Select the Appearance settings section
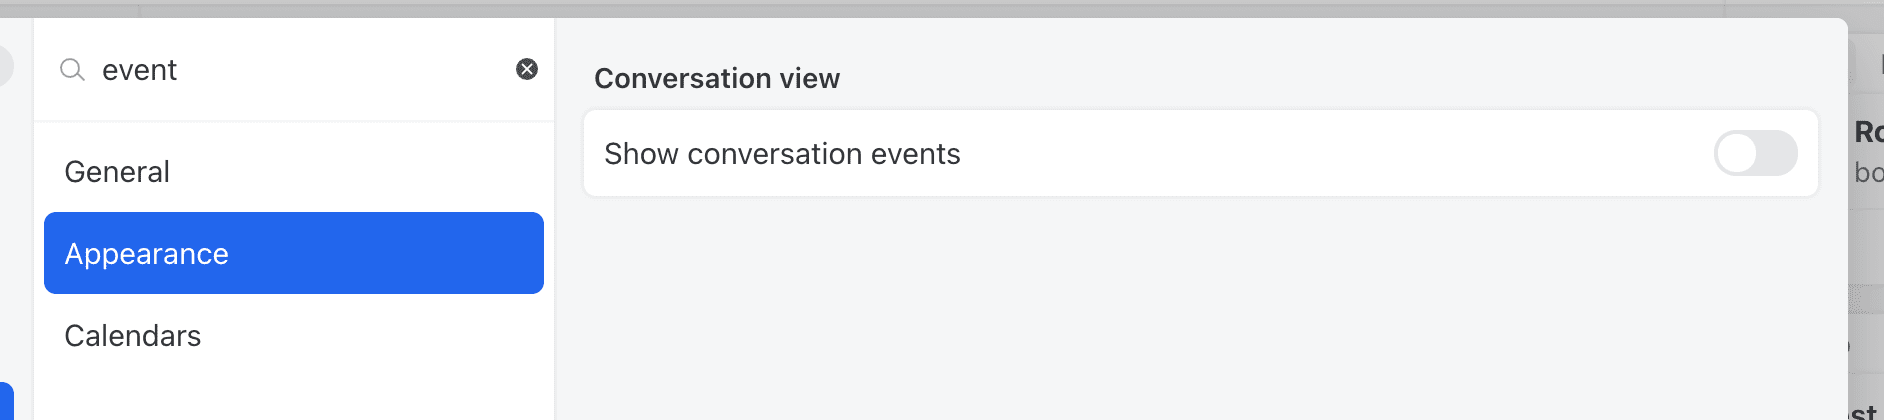Viewport: 1884px width, 420px height. click(294, 253)
